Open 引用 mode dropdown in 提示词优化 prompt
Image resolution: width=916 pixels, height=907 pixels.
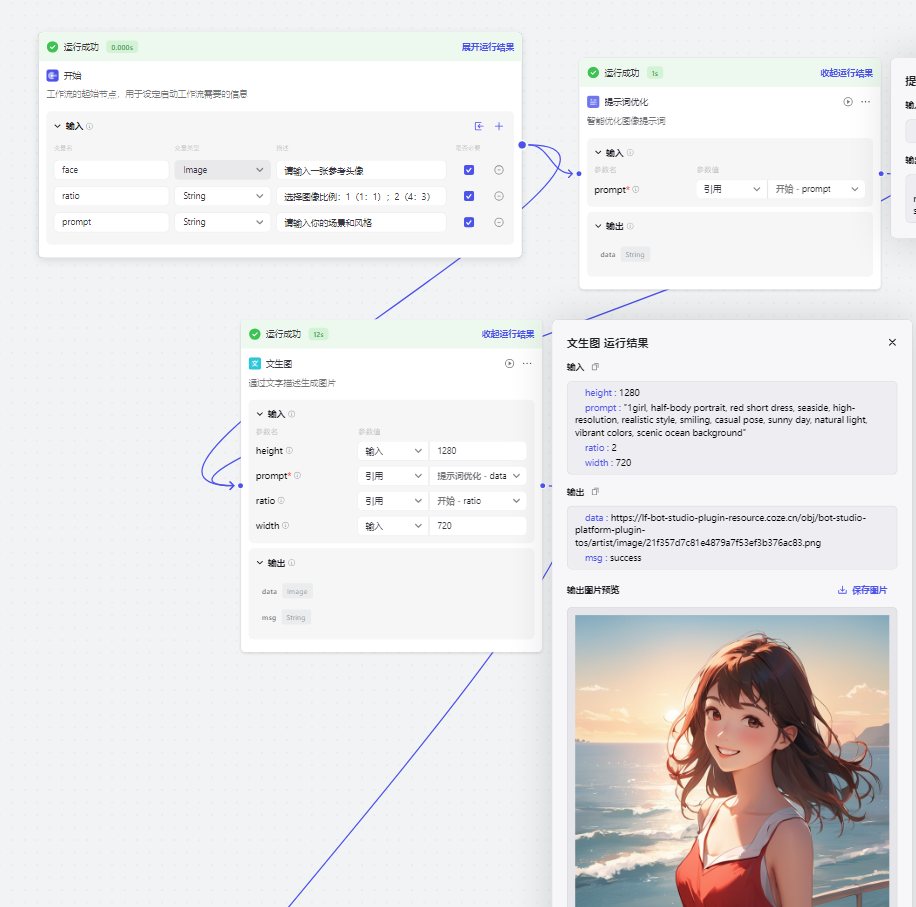click(731, 189)
